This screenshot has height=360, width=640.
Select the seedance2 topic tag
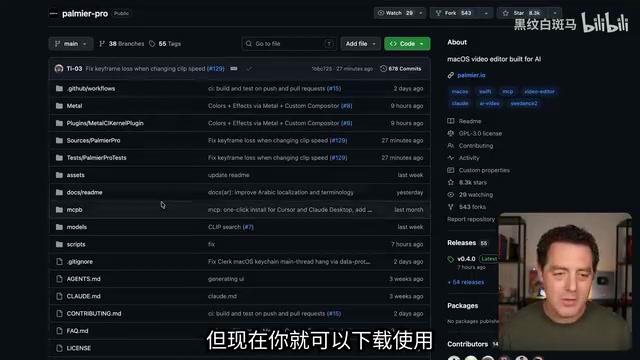[x=524, y=103]
